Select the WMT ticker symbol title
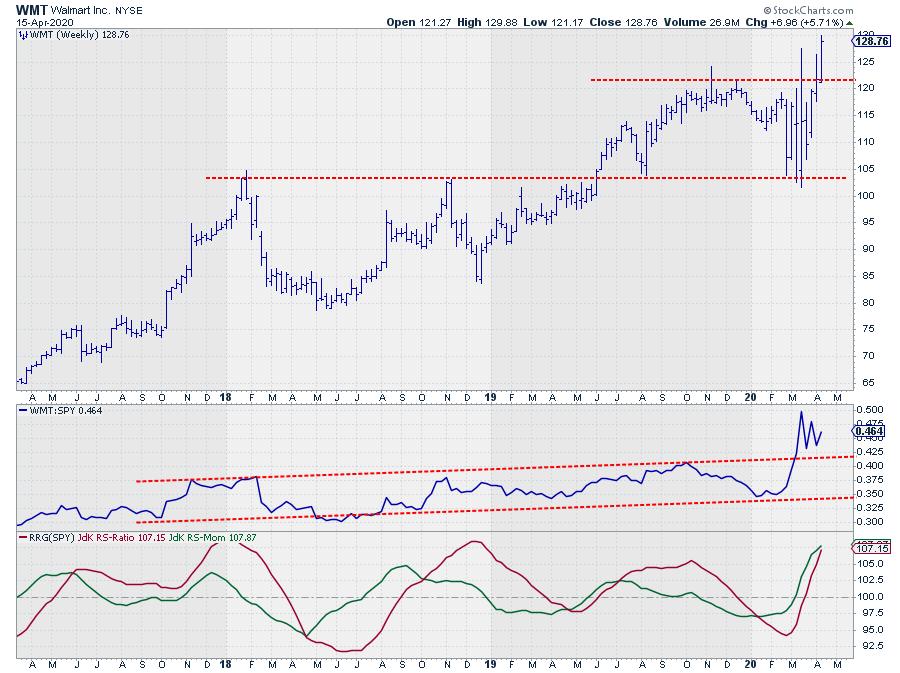This screenshot has width=900, height=673. [x=31, y=7]
